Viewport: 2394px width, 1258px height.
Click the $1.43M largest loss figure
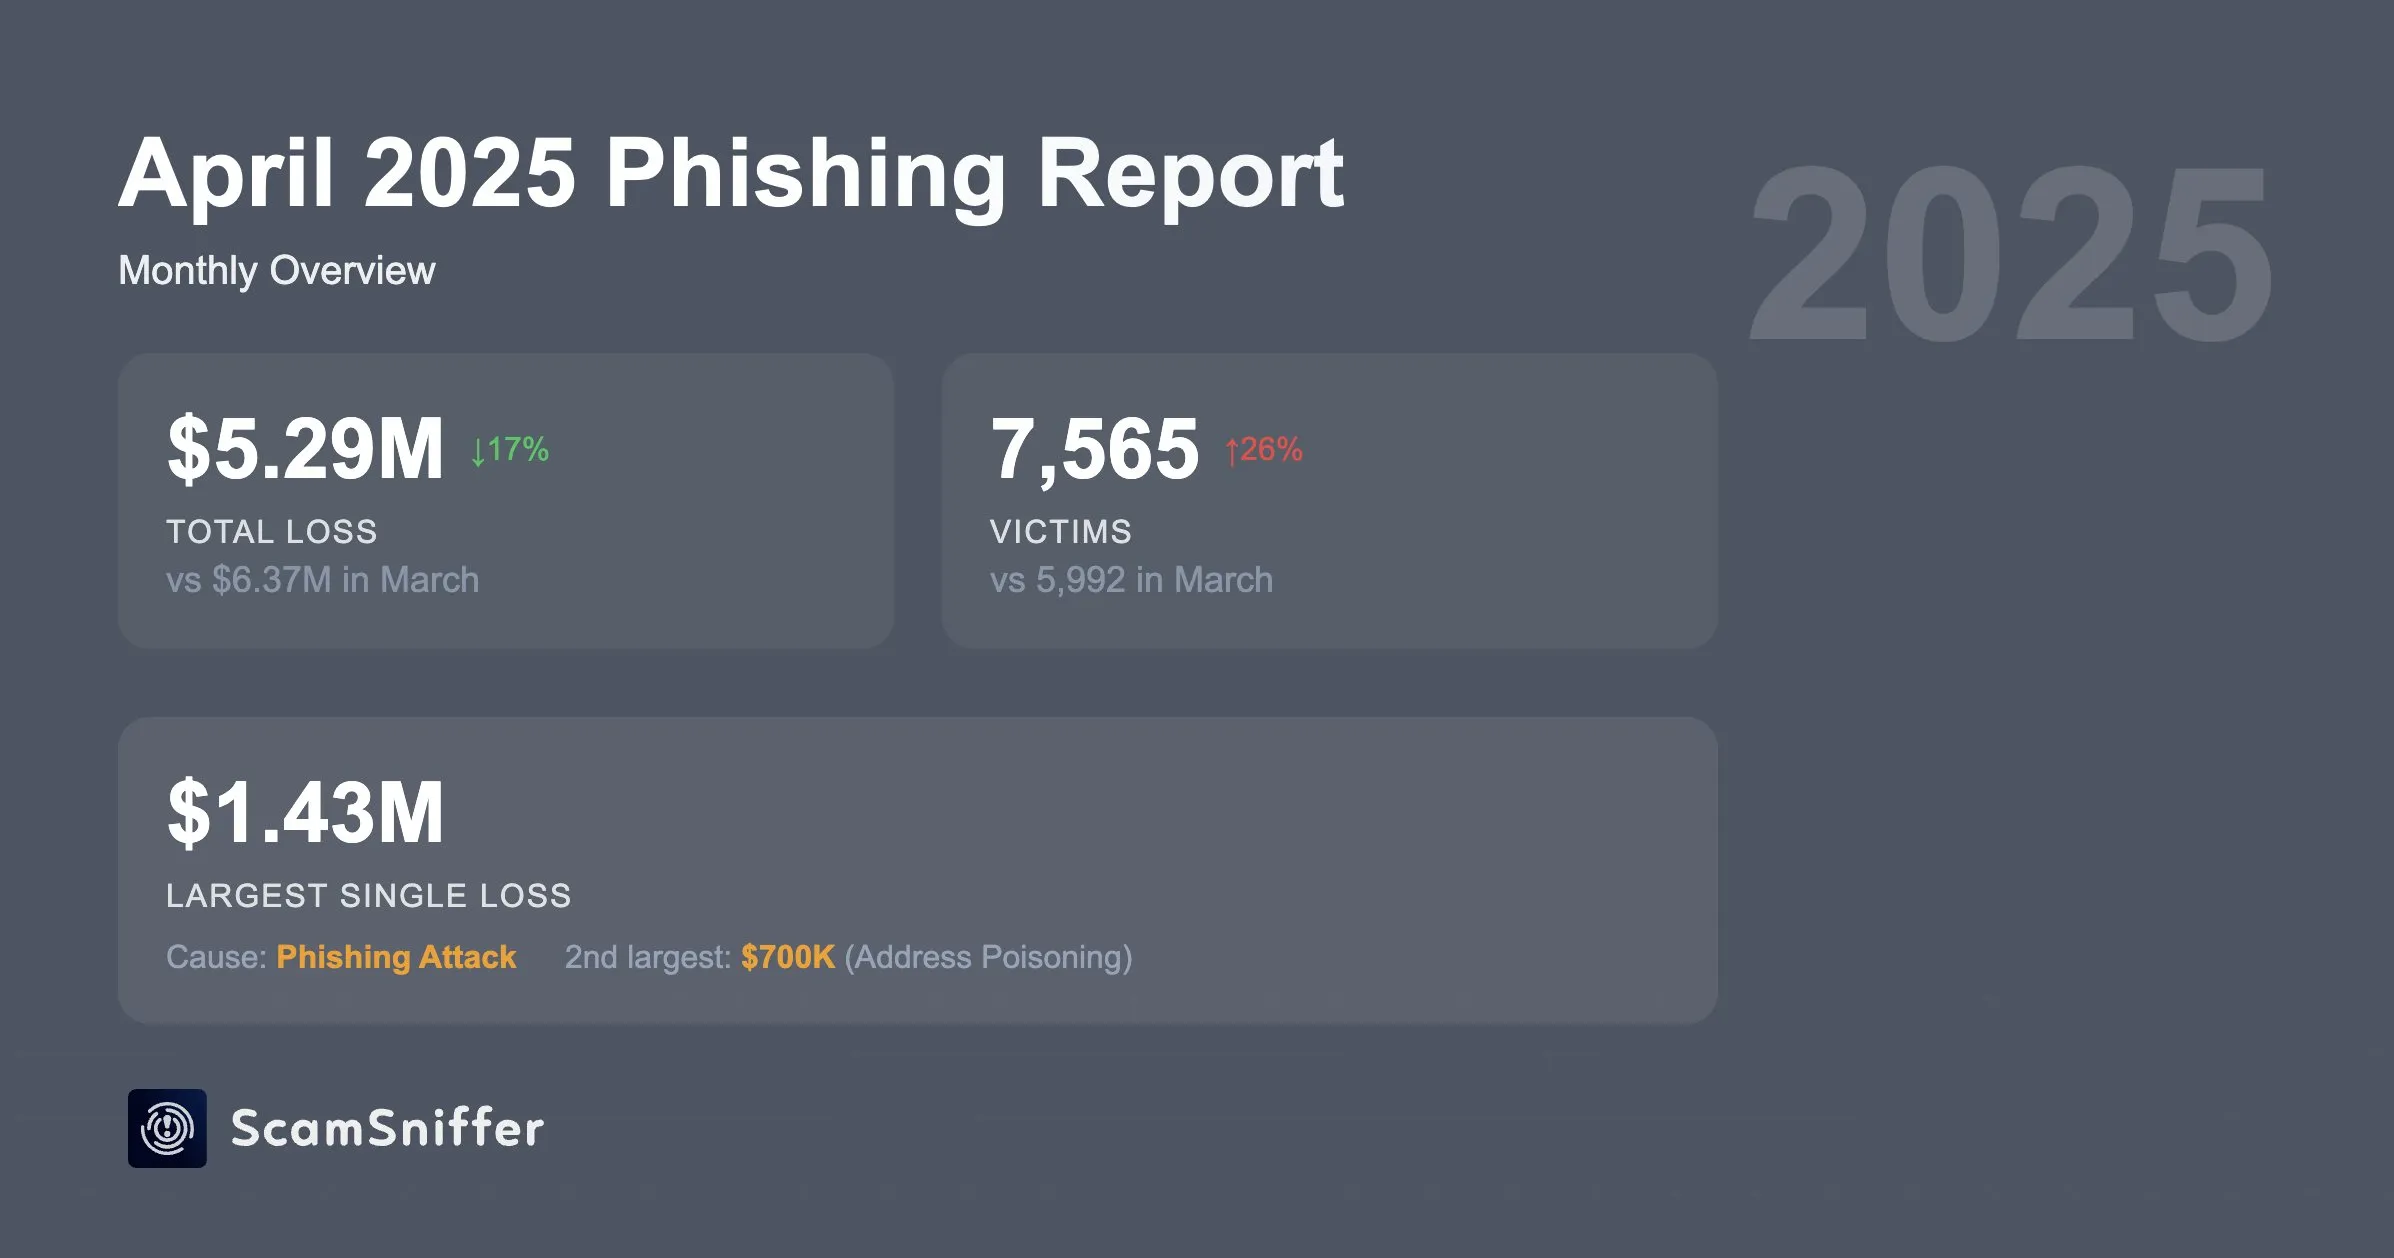pos(305,813)
